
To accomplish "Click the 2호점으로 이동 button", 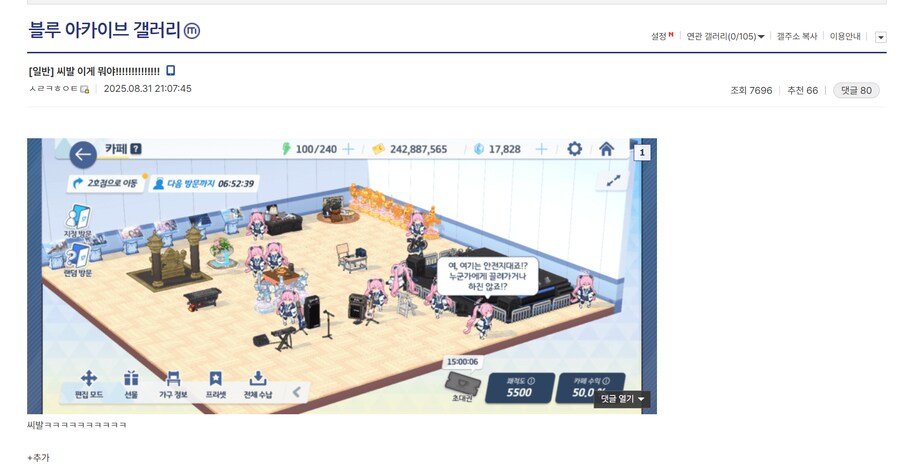I will (105, 183).
